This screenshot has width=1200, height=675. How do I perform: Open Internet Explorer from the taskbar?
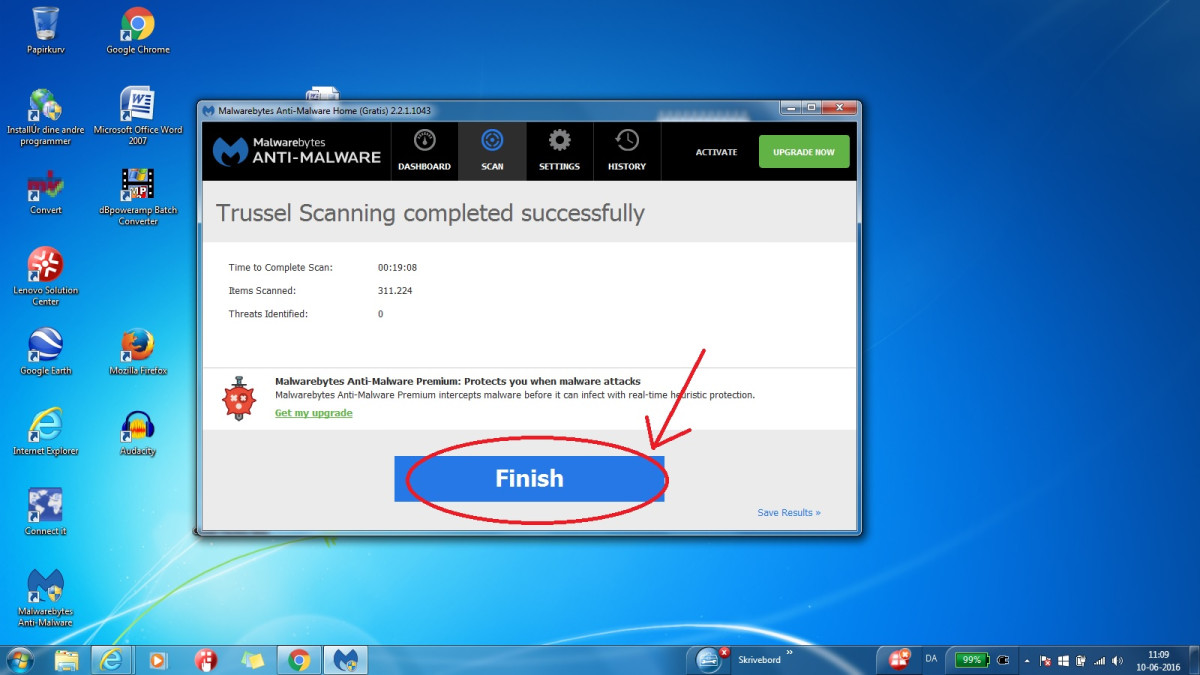(112, 660)
